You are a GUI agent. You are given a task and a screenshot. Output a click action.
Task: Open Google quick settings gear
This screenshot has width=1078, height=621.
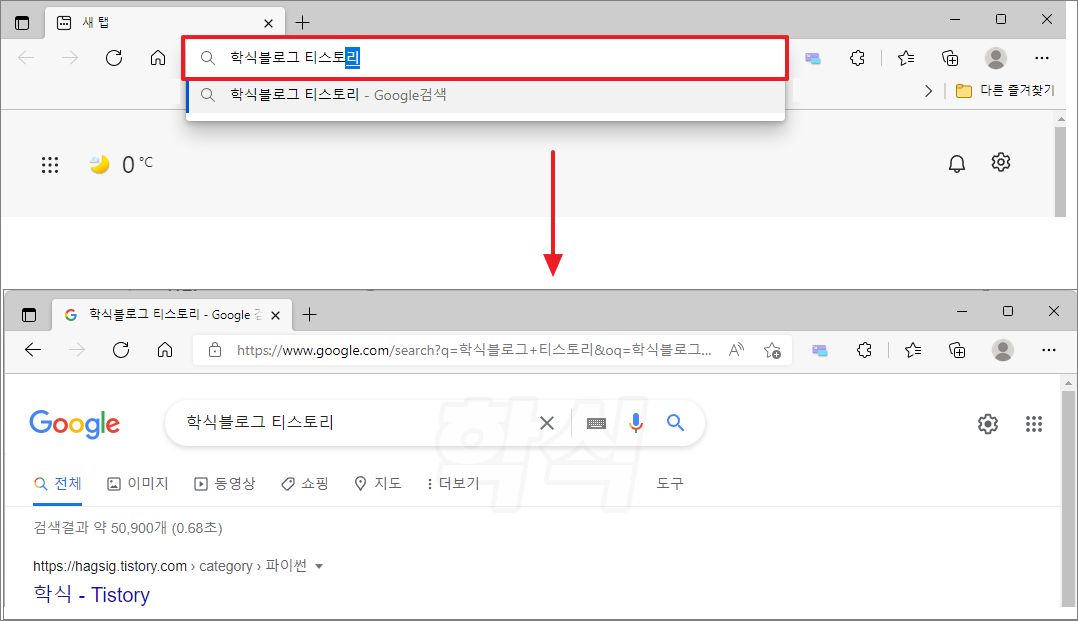click(988, 424)
